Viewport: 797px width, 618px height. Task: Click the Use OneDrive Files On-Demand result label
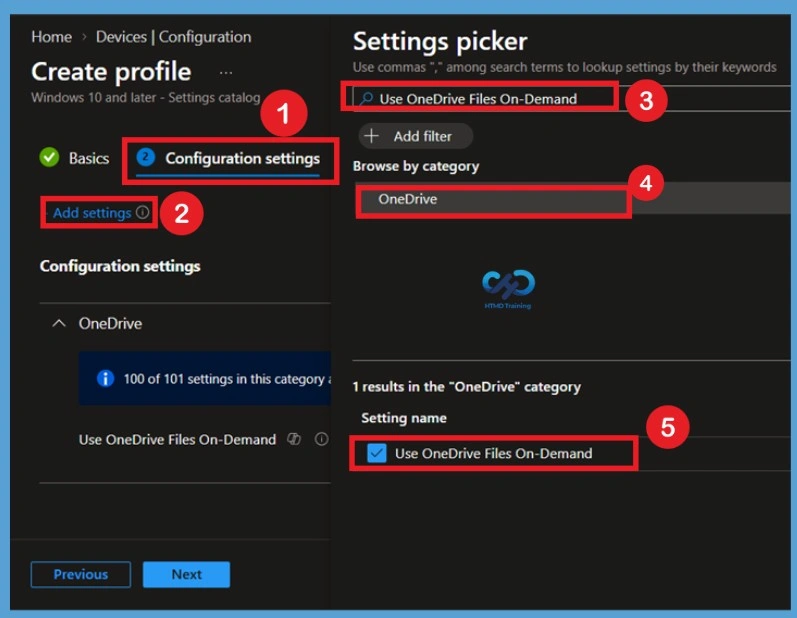pyautogui.click(x=494, y=453)
